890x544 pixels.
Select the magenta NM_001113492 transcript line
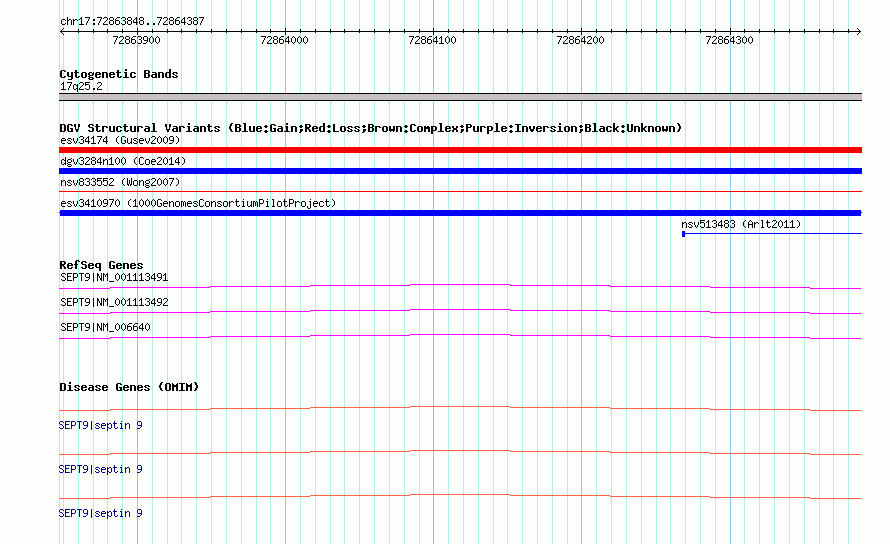coord(460,311)
